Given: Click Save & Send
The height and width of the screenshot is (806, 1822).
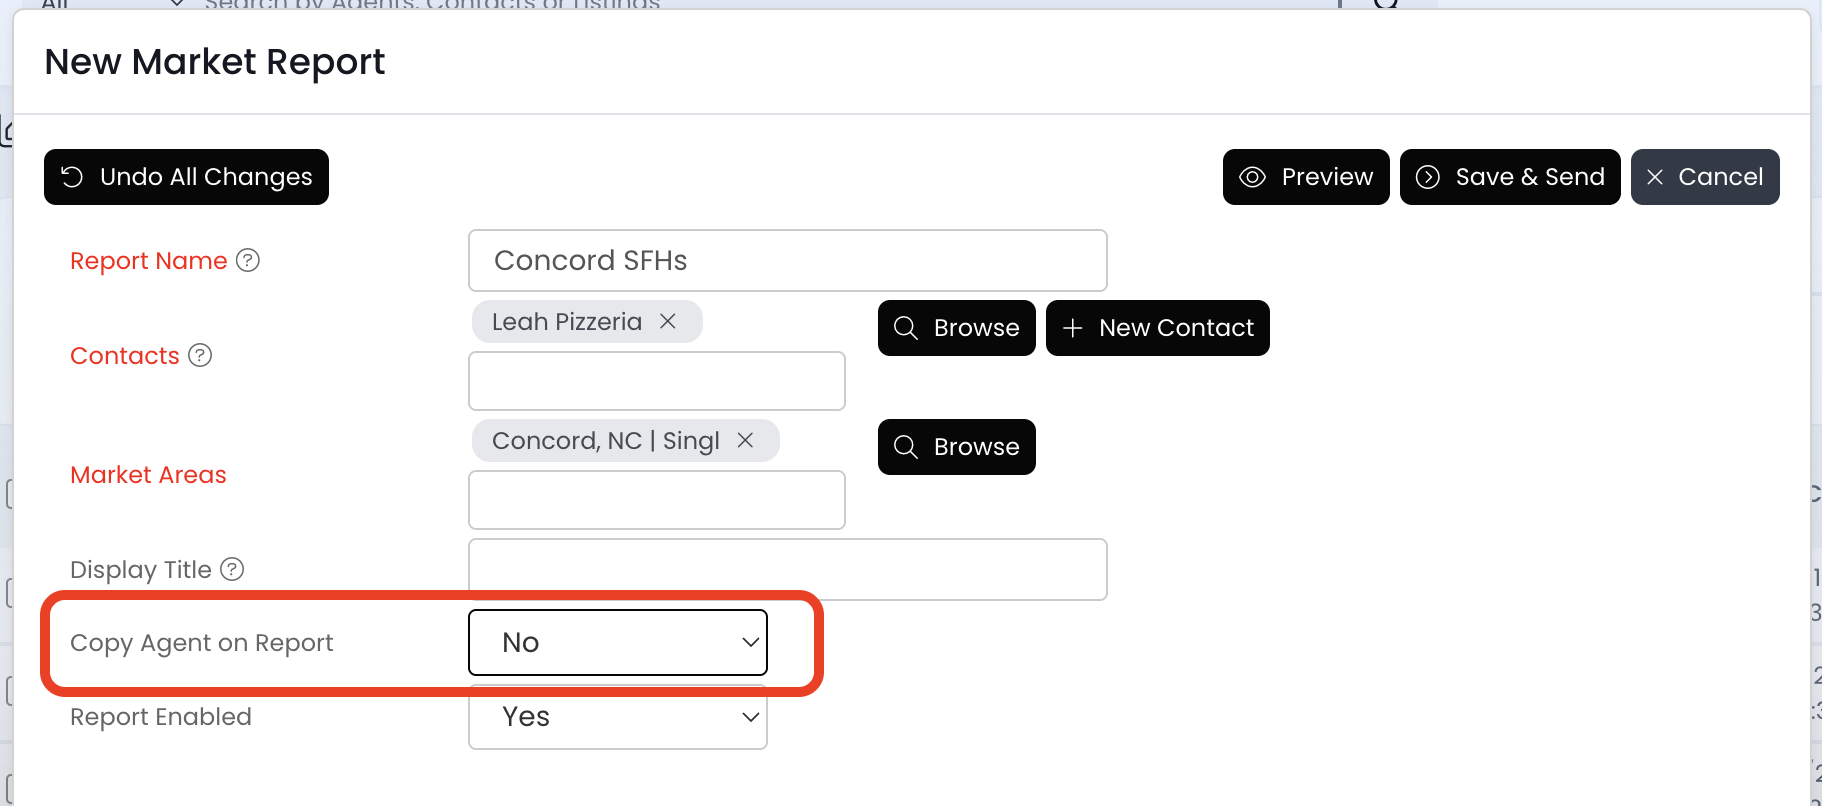Looking at the screenshot, I should point(1509,177).
